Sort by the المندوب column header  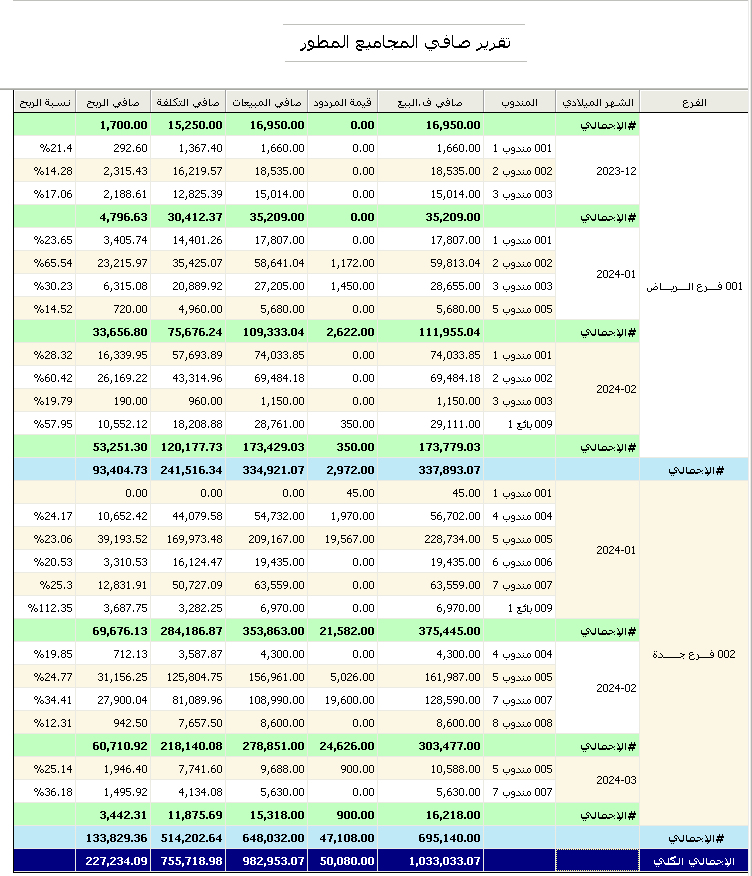[x=519, y=102]
